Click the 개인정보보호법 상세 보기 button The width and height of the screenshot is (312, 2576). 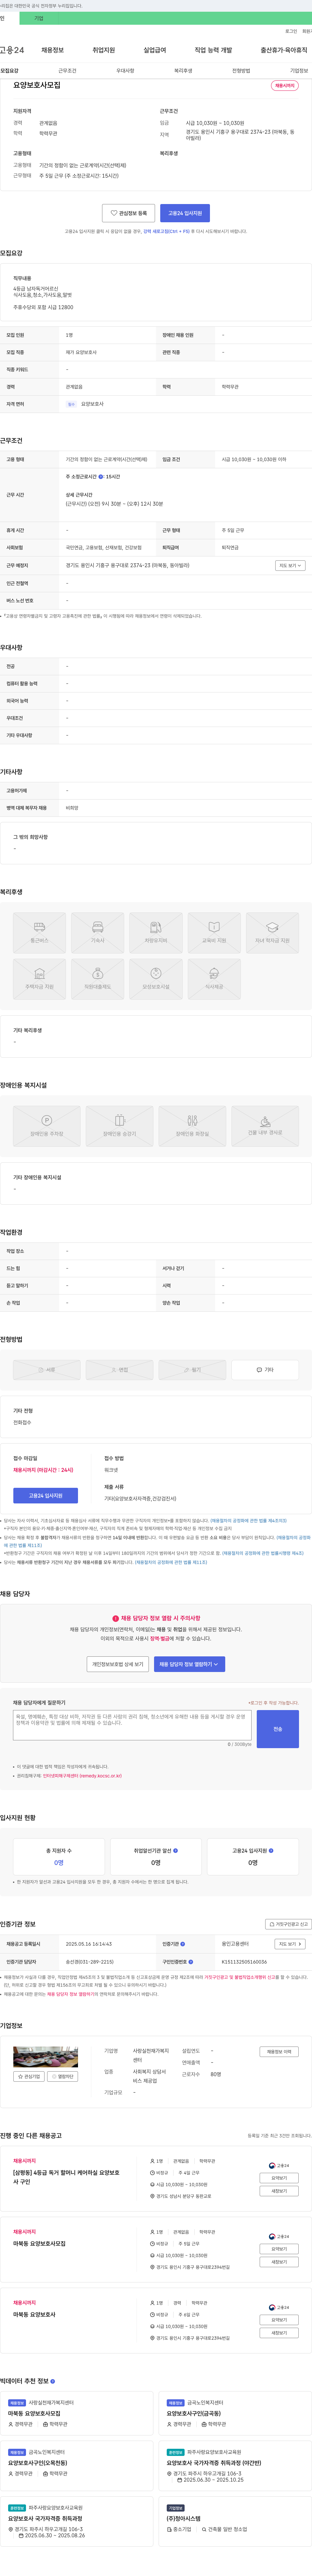point(118,1664)
